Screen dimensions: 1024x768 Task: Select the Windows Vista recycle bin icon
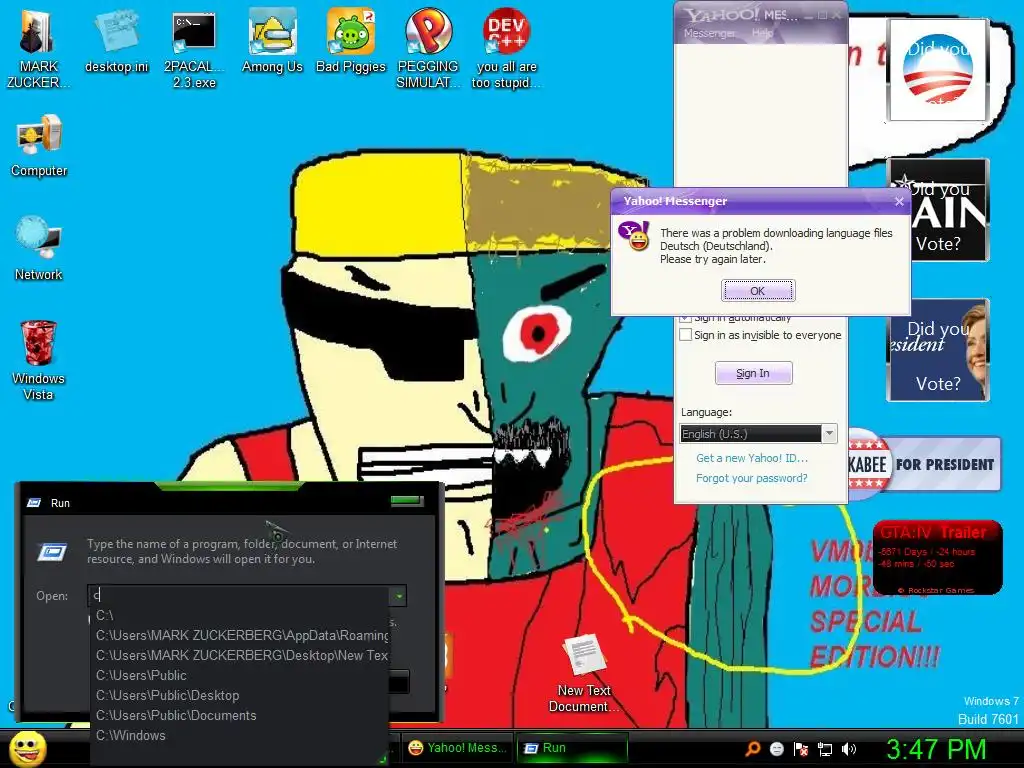pyautogui.click(x=38, y=360)
